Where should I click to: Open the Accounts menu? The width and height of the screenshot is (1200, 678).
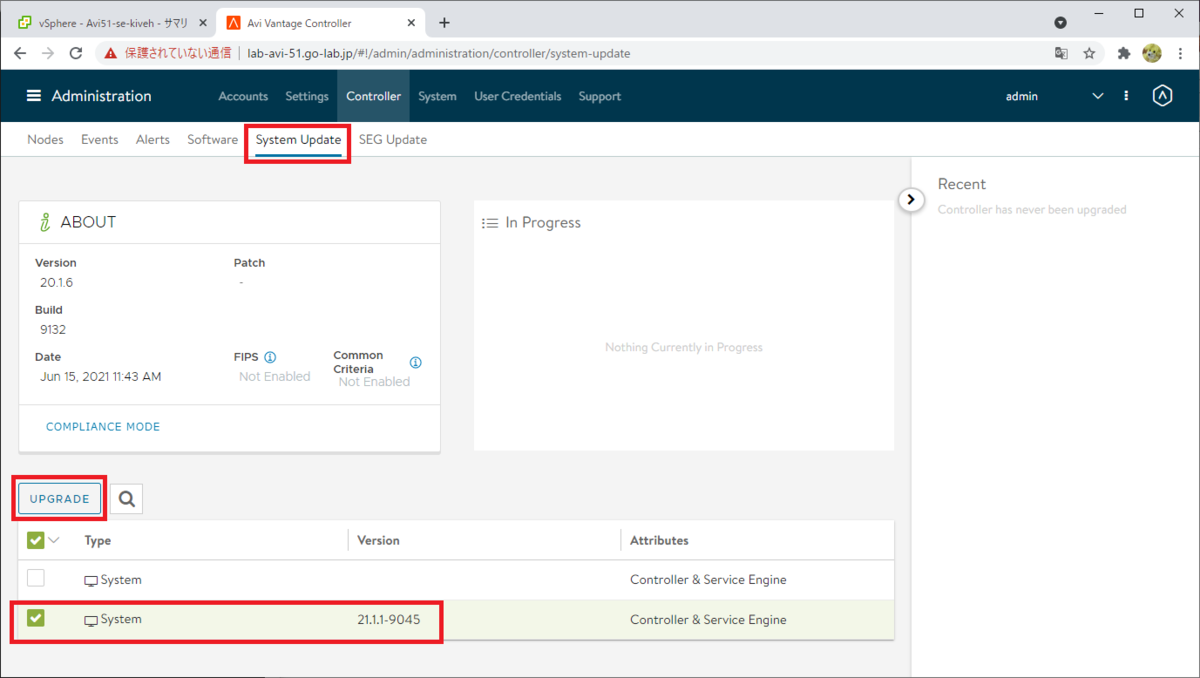pos(243,96)
